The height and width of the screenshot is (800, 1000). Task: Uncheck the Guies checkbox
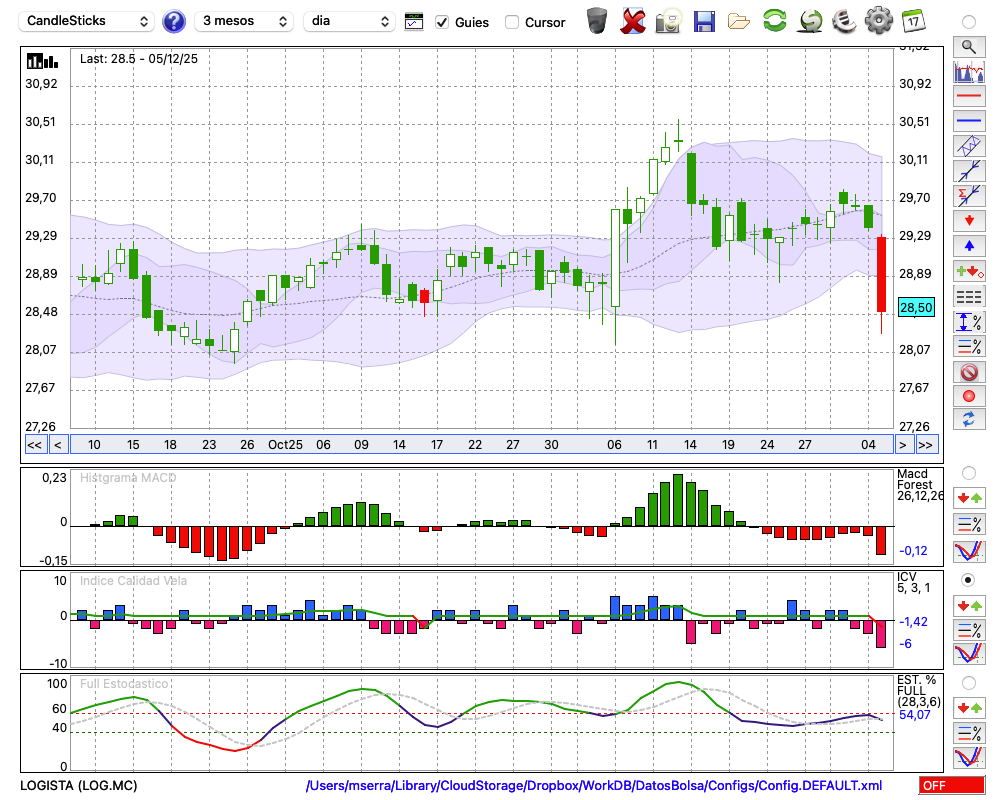441,22
